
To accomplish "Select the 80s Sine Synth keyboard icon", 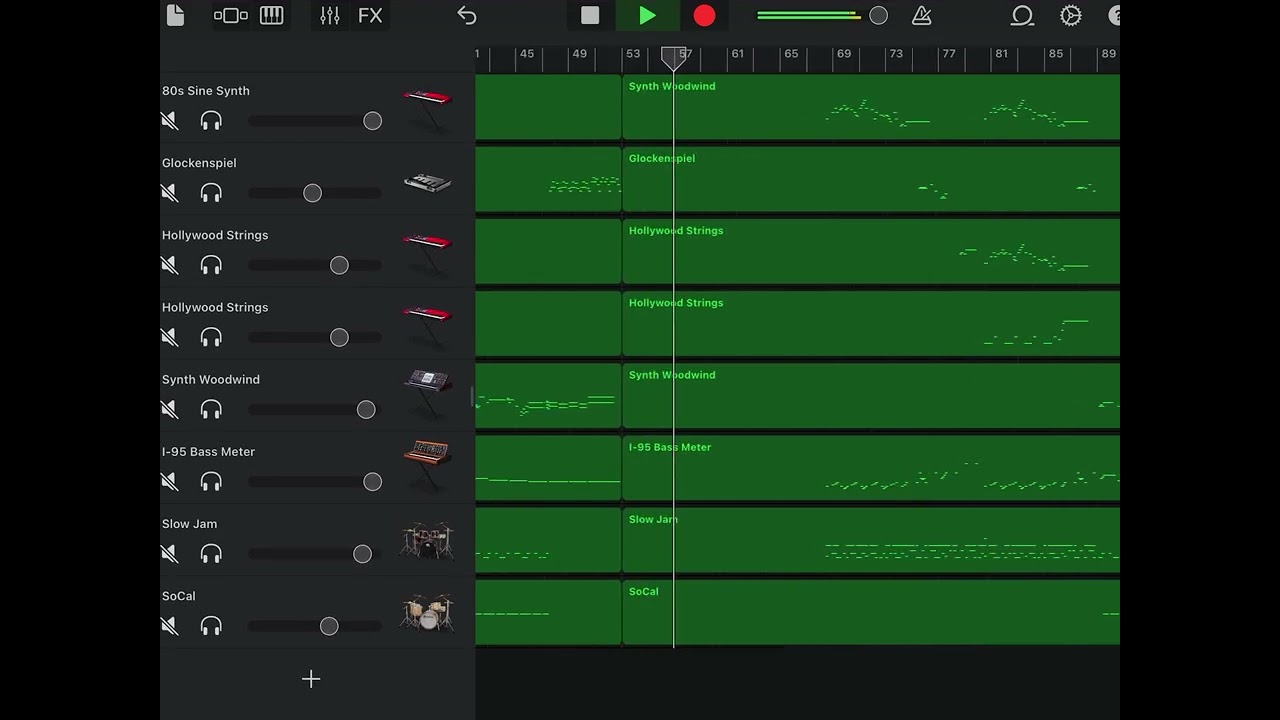I will (427, 110).
